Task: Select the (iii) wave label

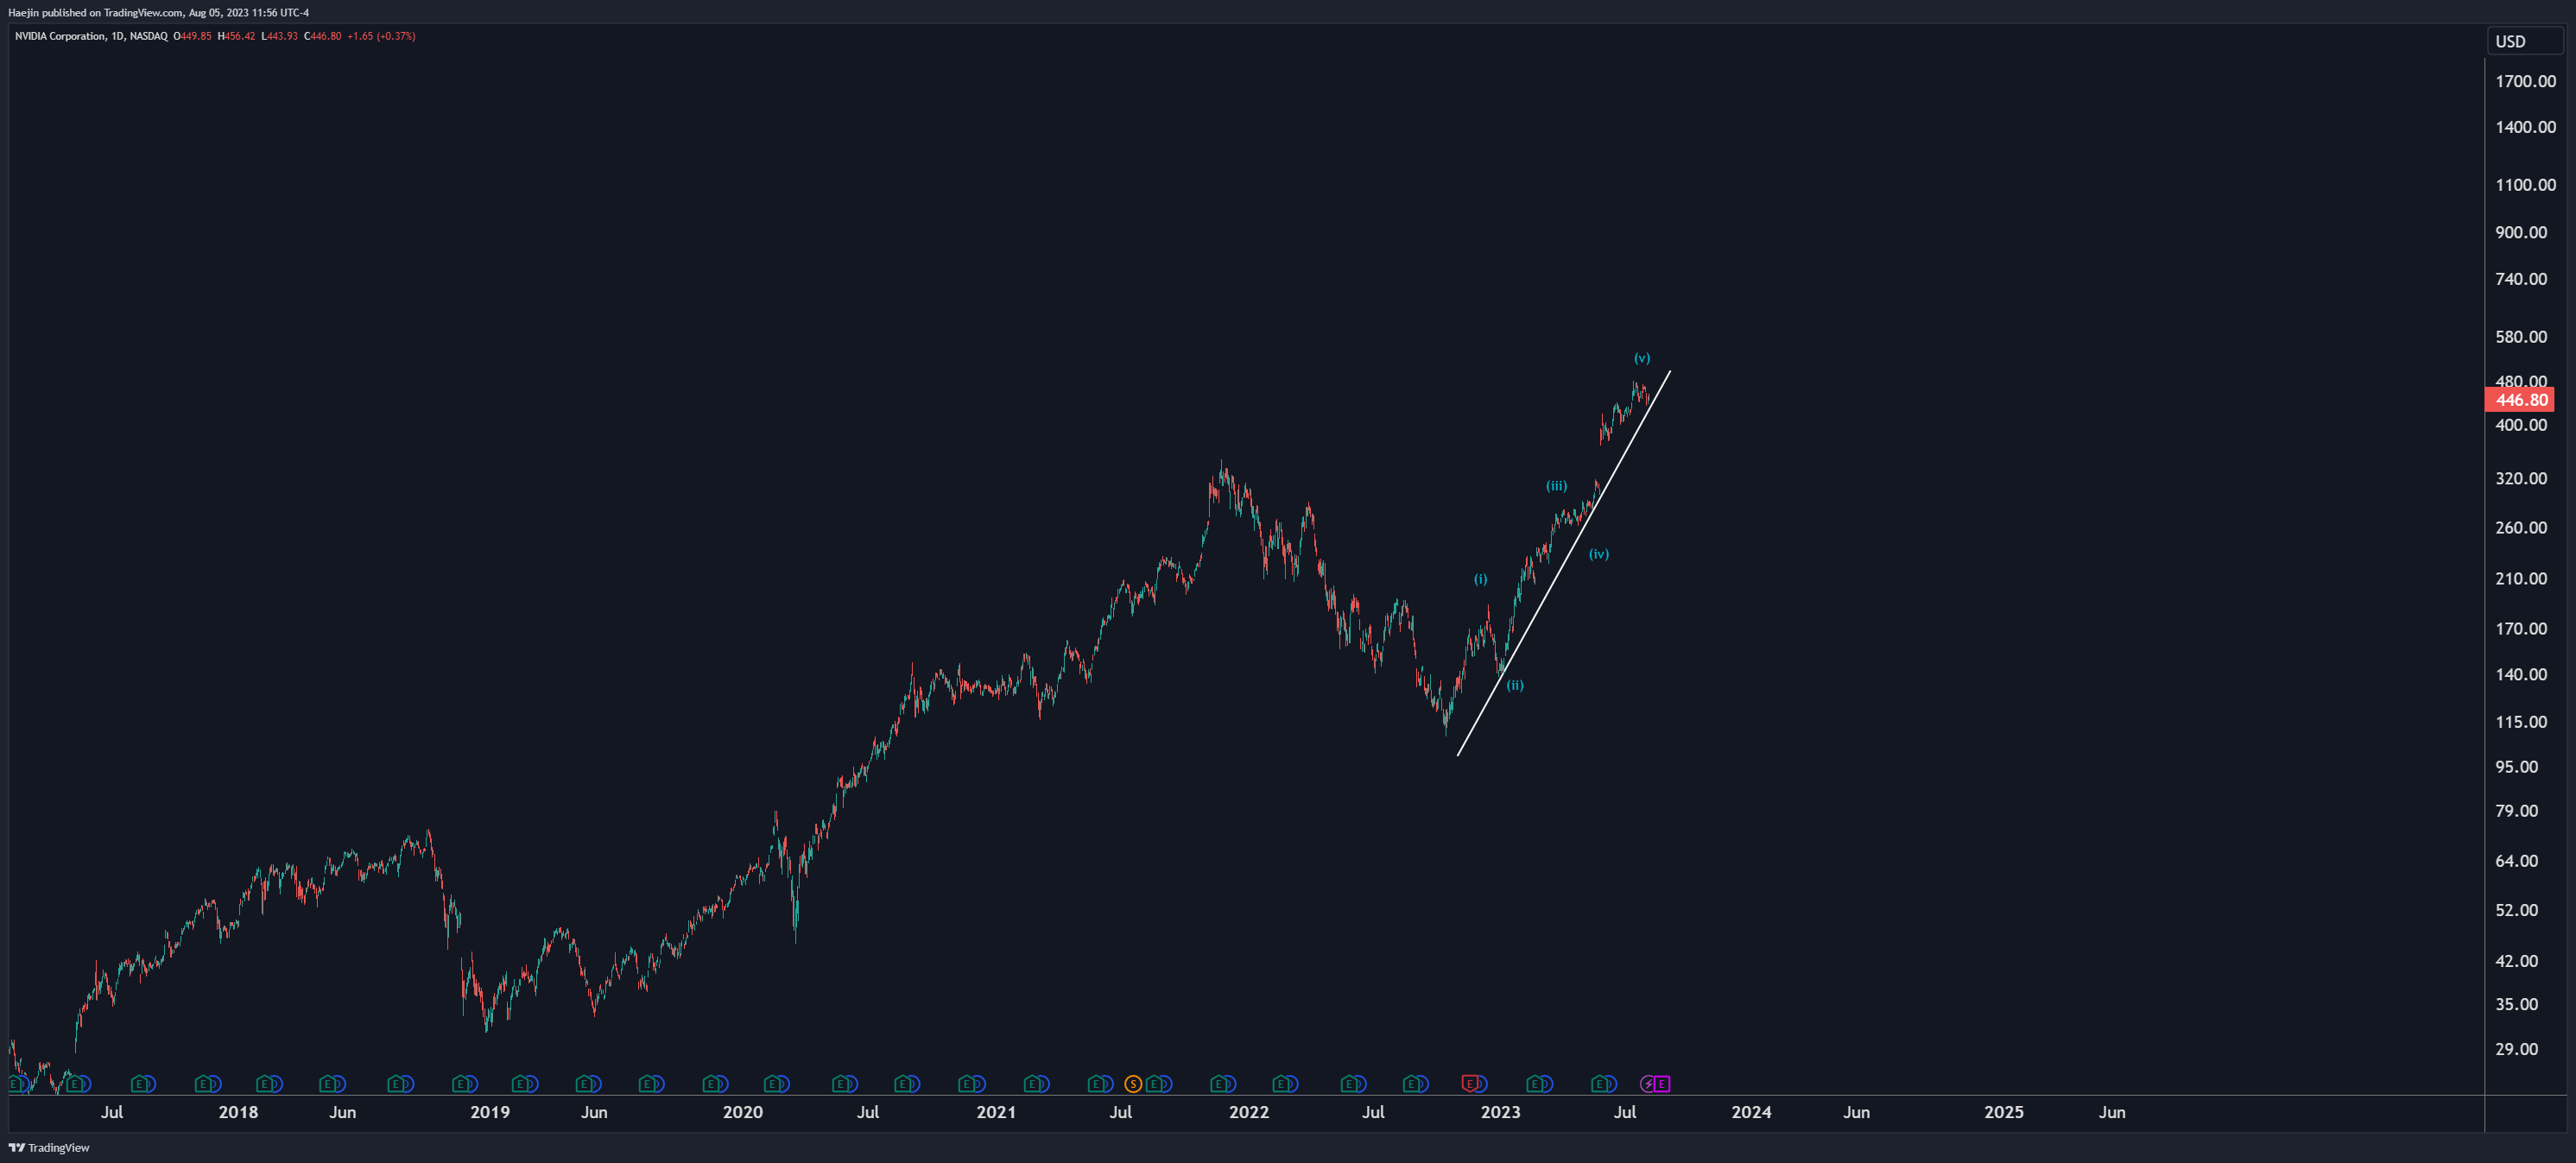Action: (1556, 486)
